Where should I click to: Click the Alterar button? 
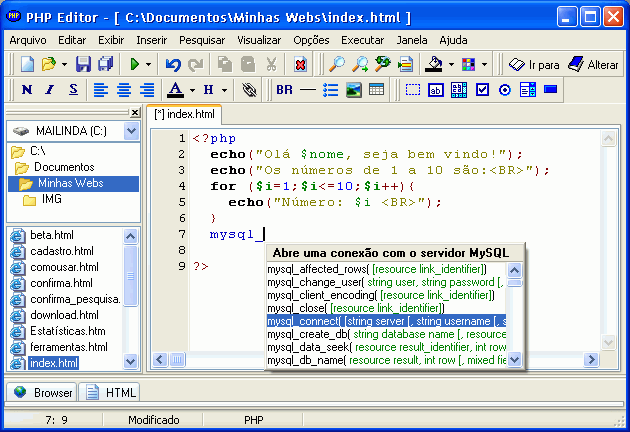(x=593, y=65)
